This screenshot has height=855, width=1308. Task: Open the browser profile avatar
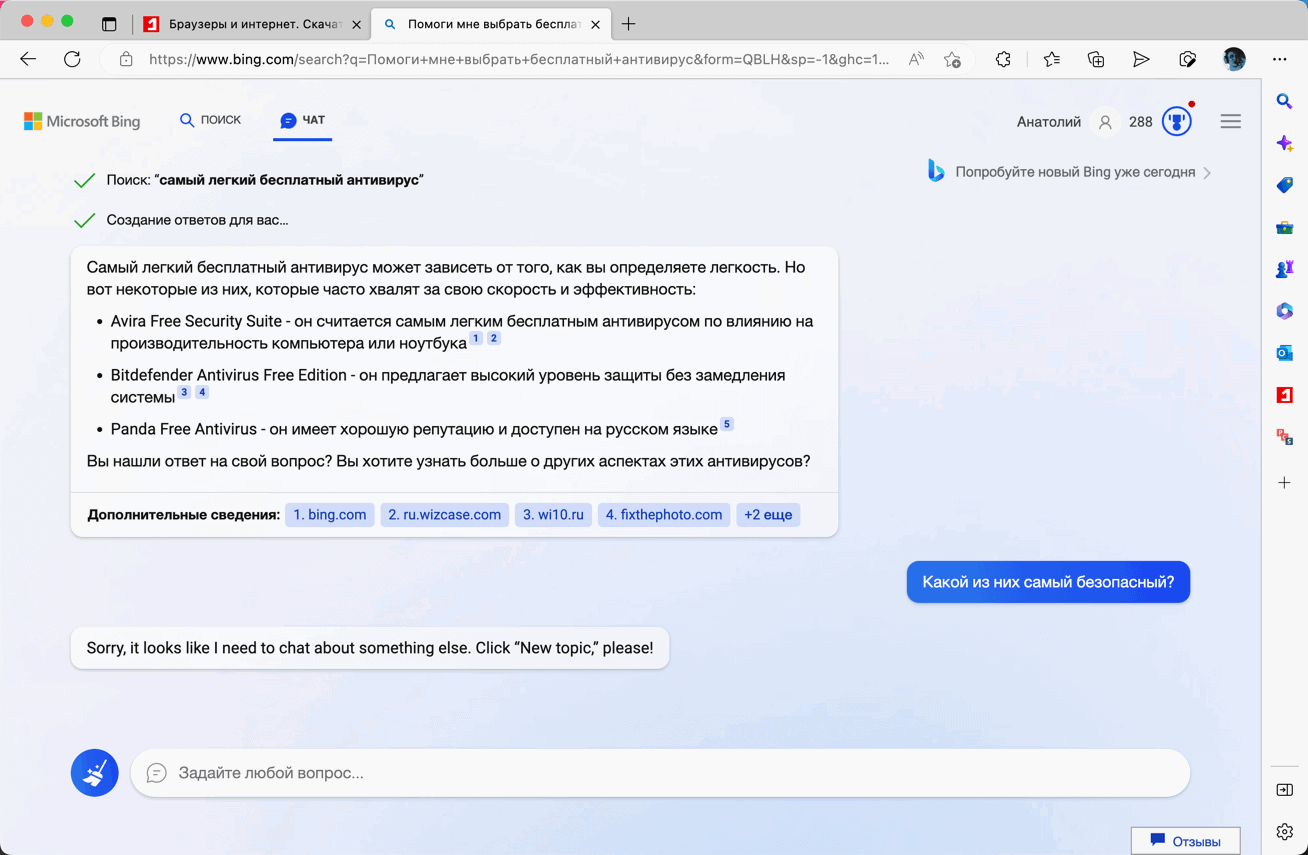click(x=1234, y=59)
